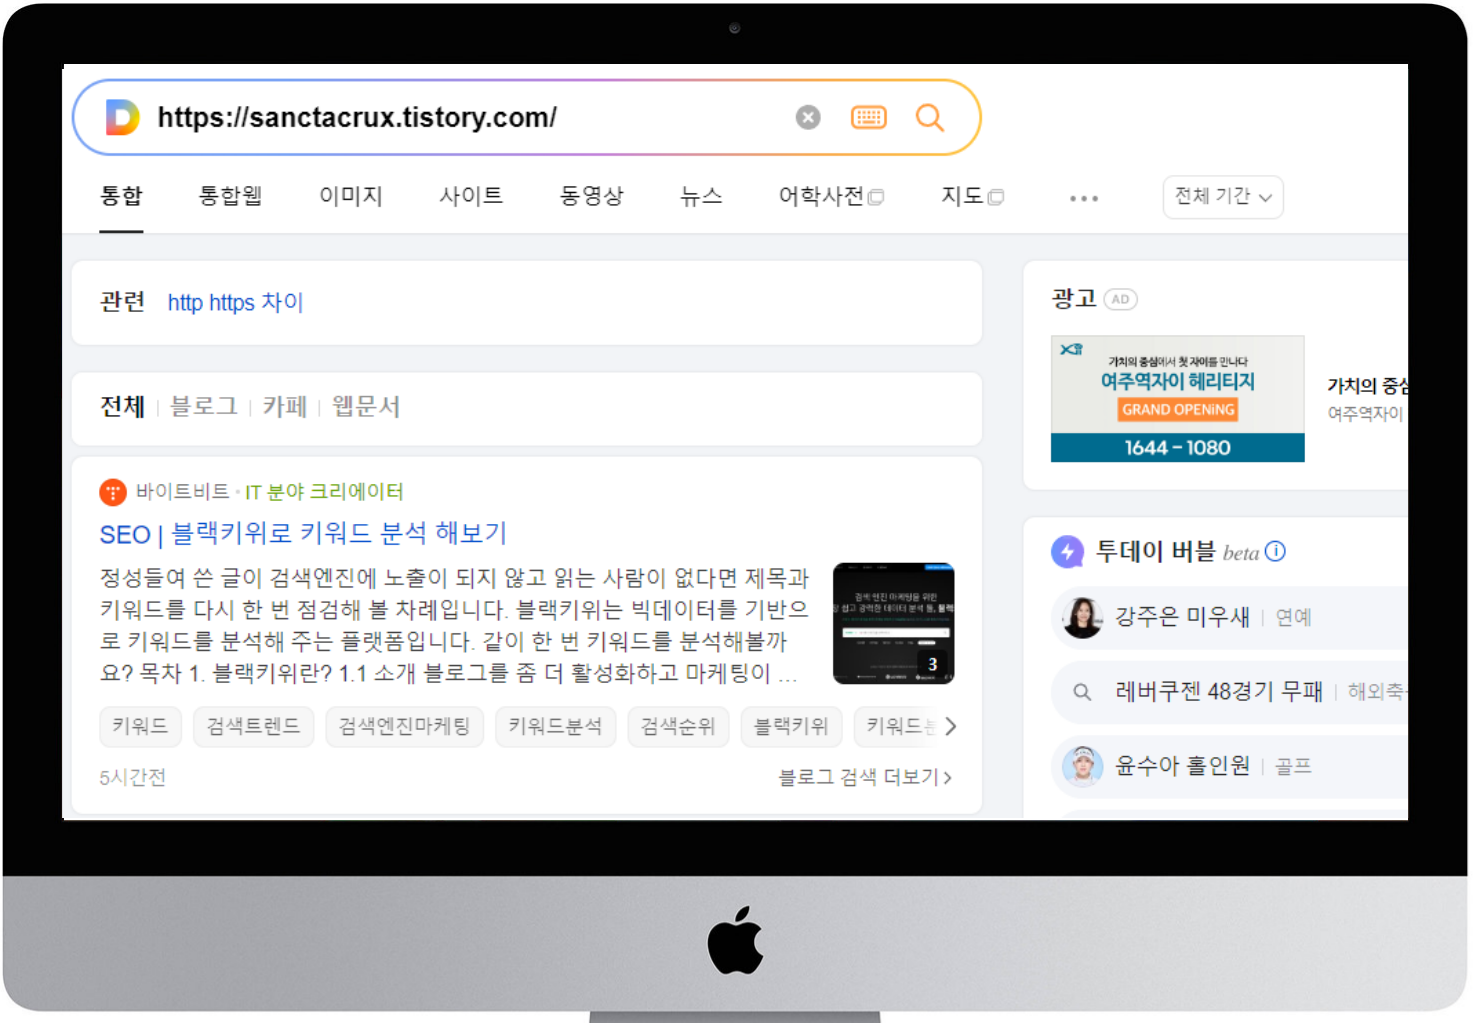
Task: Click the 투데이 버블 lightning icon
Action: click(x=1068, y=552)
